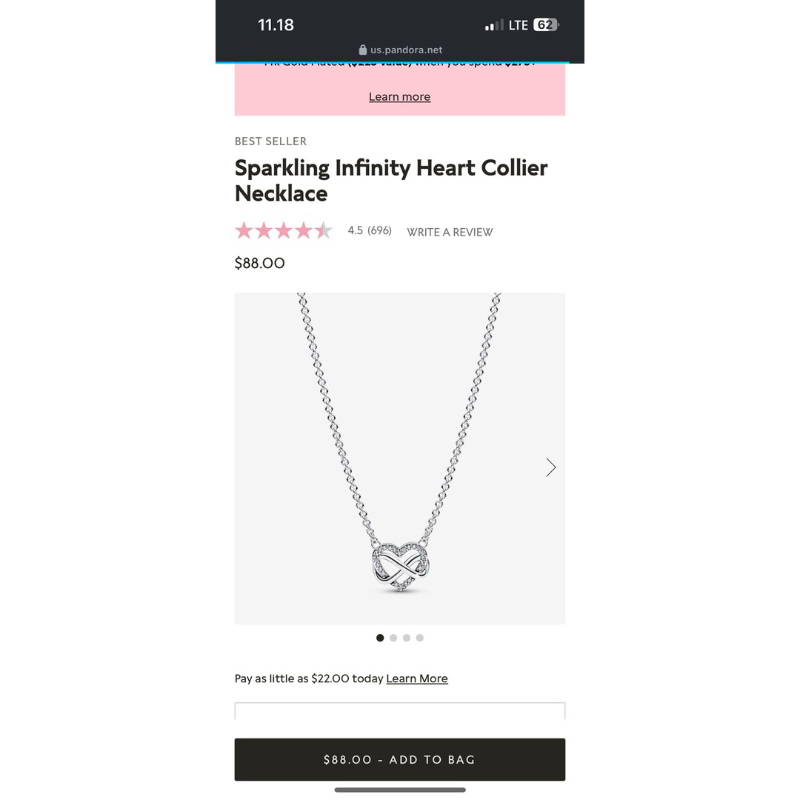
Task: Open Learn more in the pink promo banner
Action: click(399, 97)
